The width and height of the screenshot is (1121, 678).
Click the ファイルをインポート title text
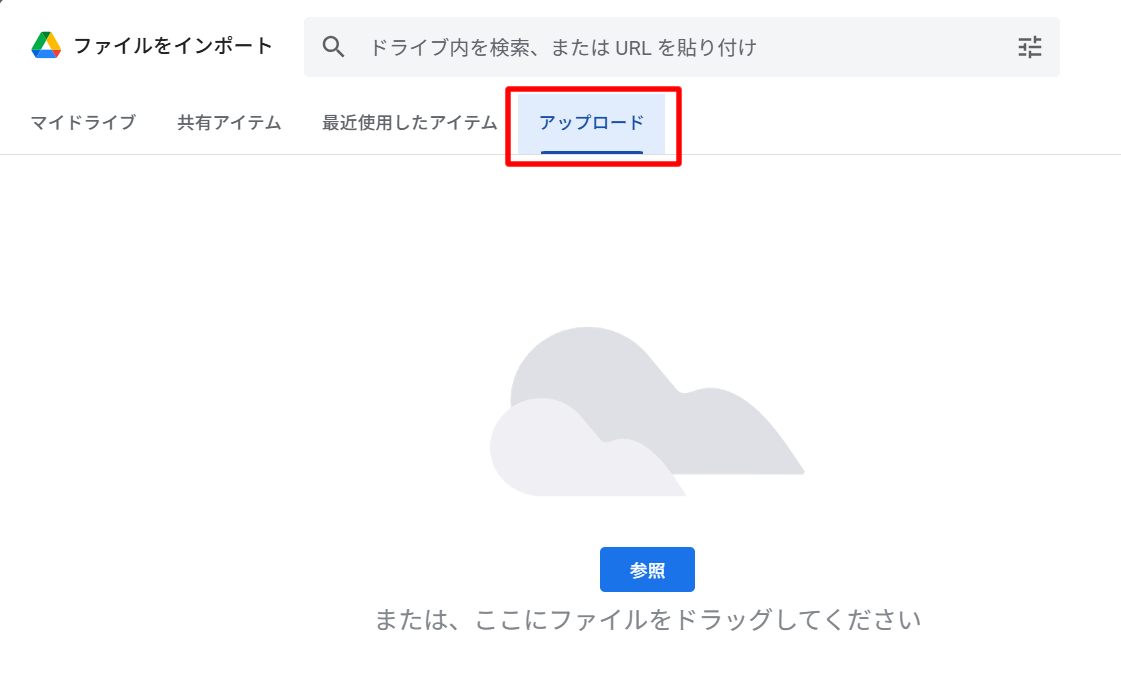click(x=173, y=45)
